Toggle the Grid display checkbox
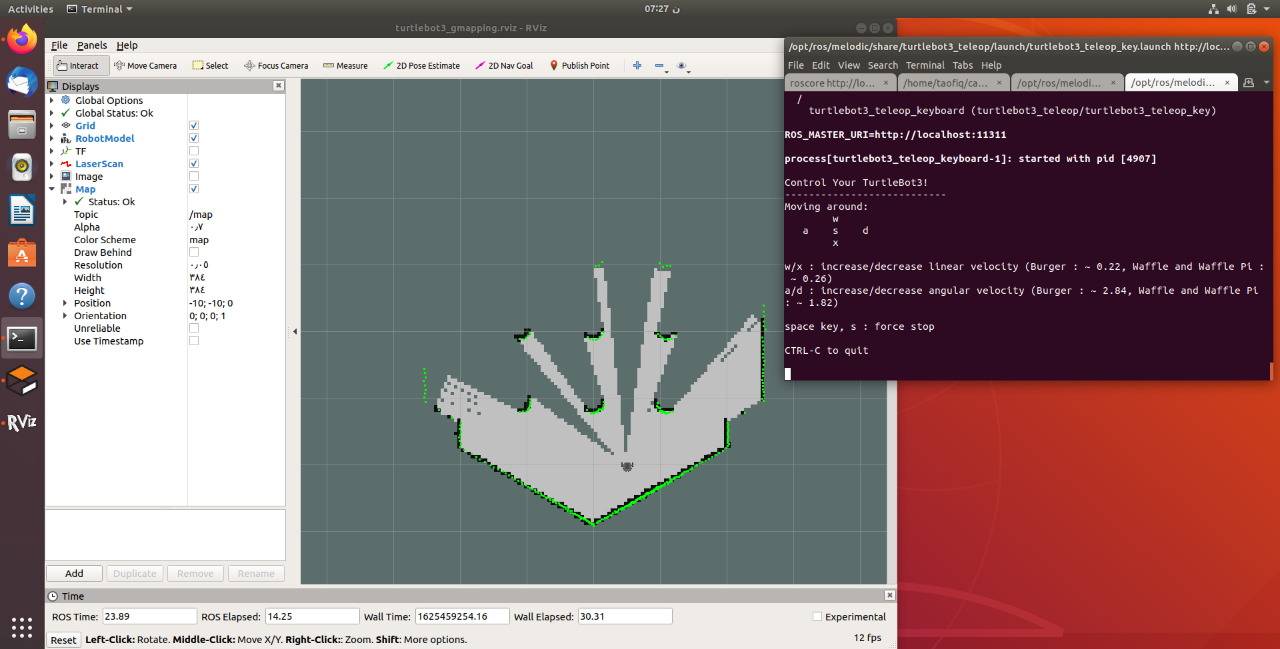 (x=194, y=126)
